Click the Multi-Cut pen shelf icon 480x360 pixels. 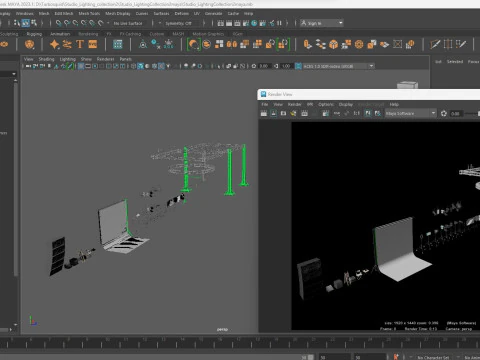tap(435, 44)
